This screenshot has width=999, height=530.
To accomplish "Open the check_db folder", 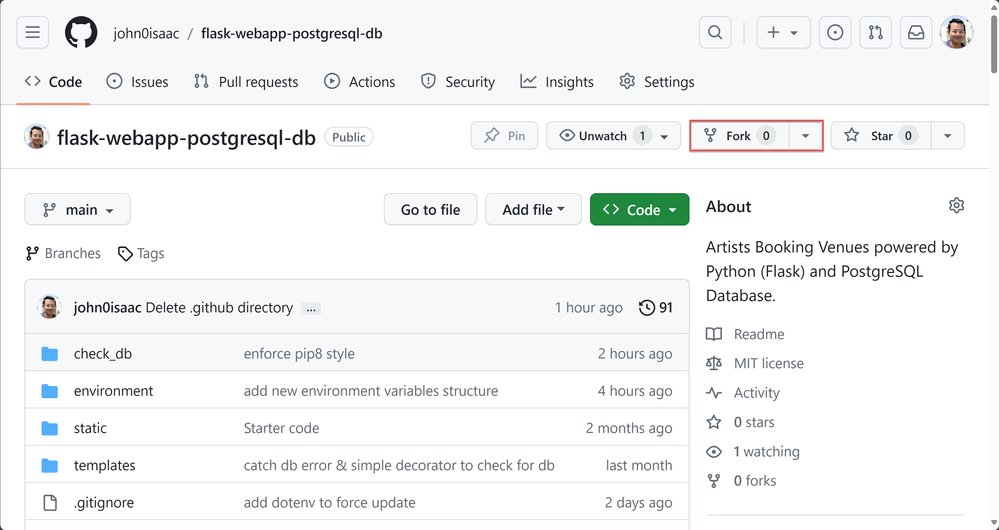I will click(x=103, y=354).
